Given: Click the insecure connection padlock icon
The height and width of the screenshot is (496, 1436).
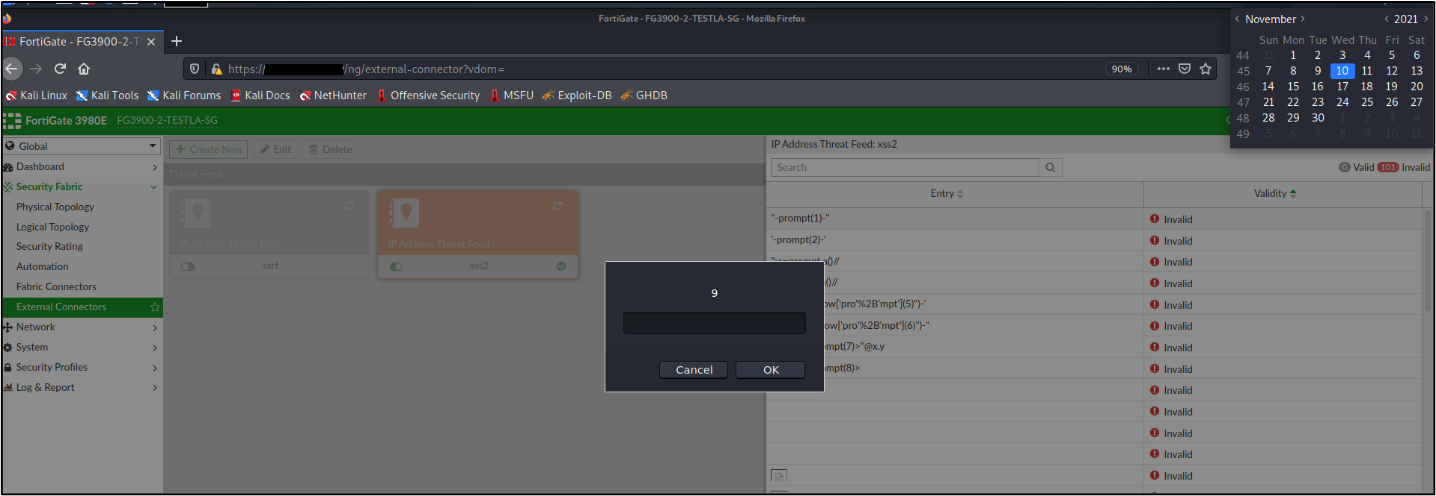Looking at the screenshot, I should point(215,69).
